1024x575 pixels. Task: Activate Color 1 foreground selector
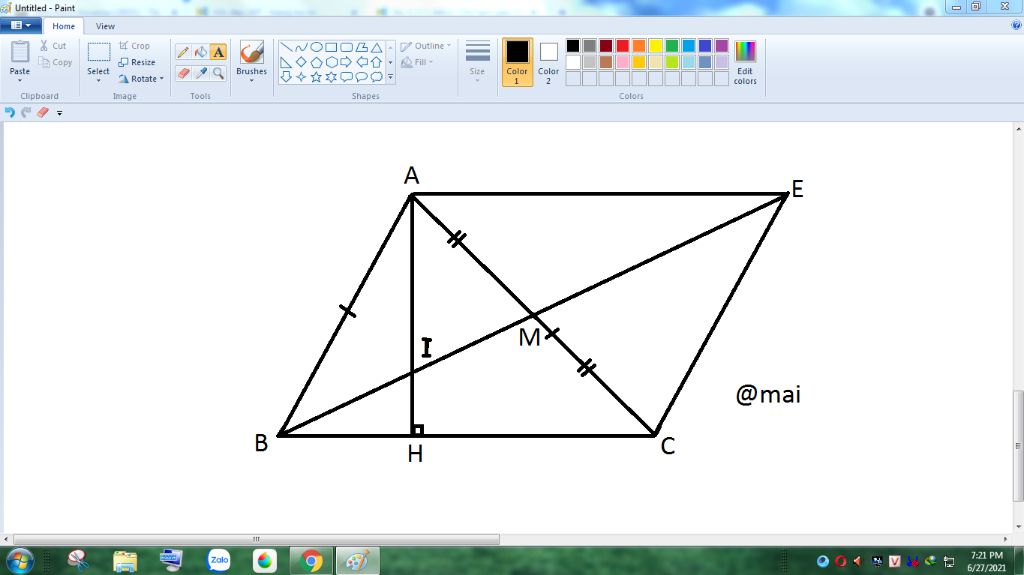[x=517, y=62]
